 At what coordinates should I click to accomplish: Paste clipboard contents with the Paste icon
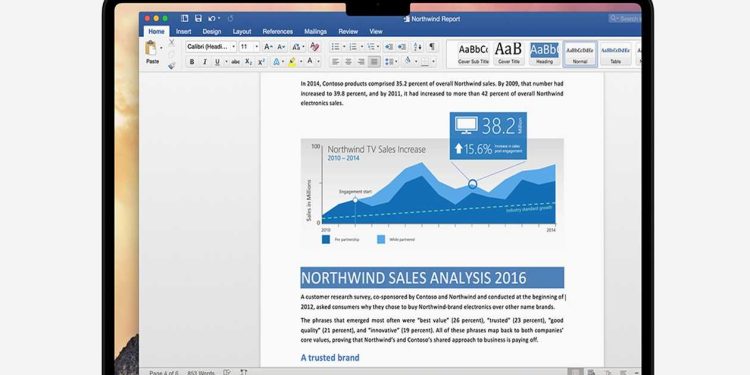click(x=151, y=48)
